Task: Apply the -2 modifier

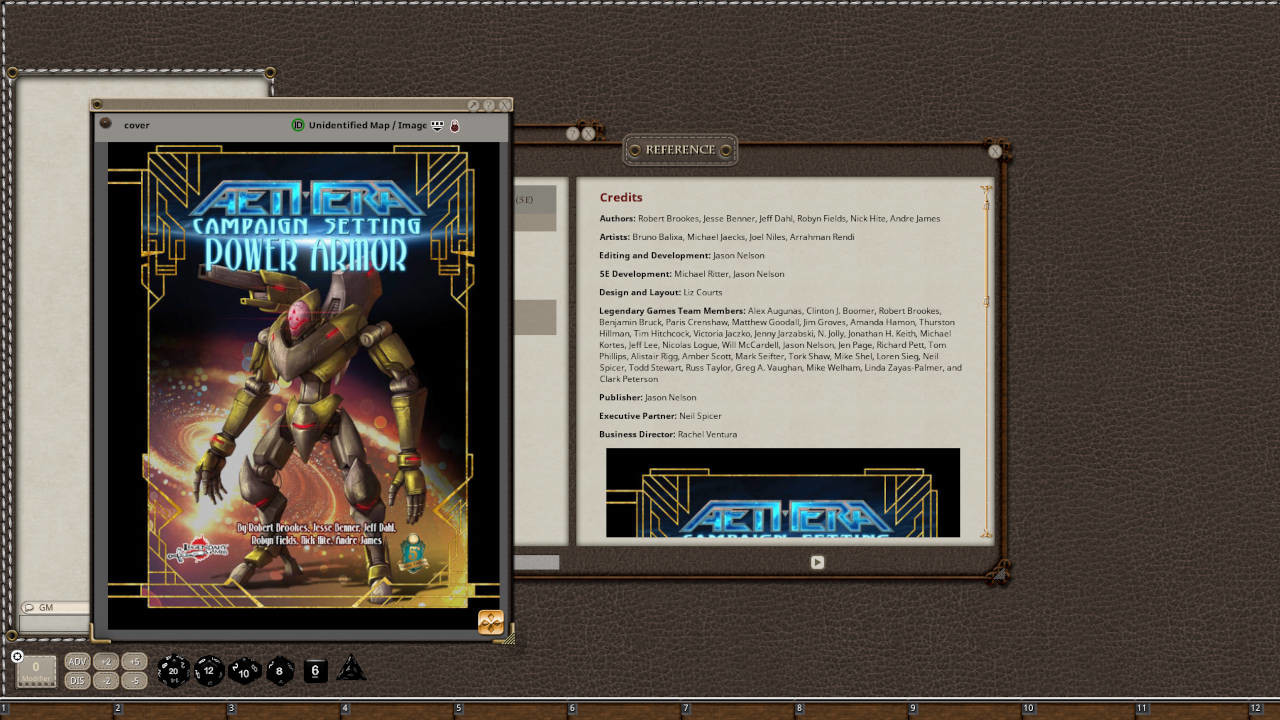Action: tap(106, 680)
